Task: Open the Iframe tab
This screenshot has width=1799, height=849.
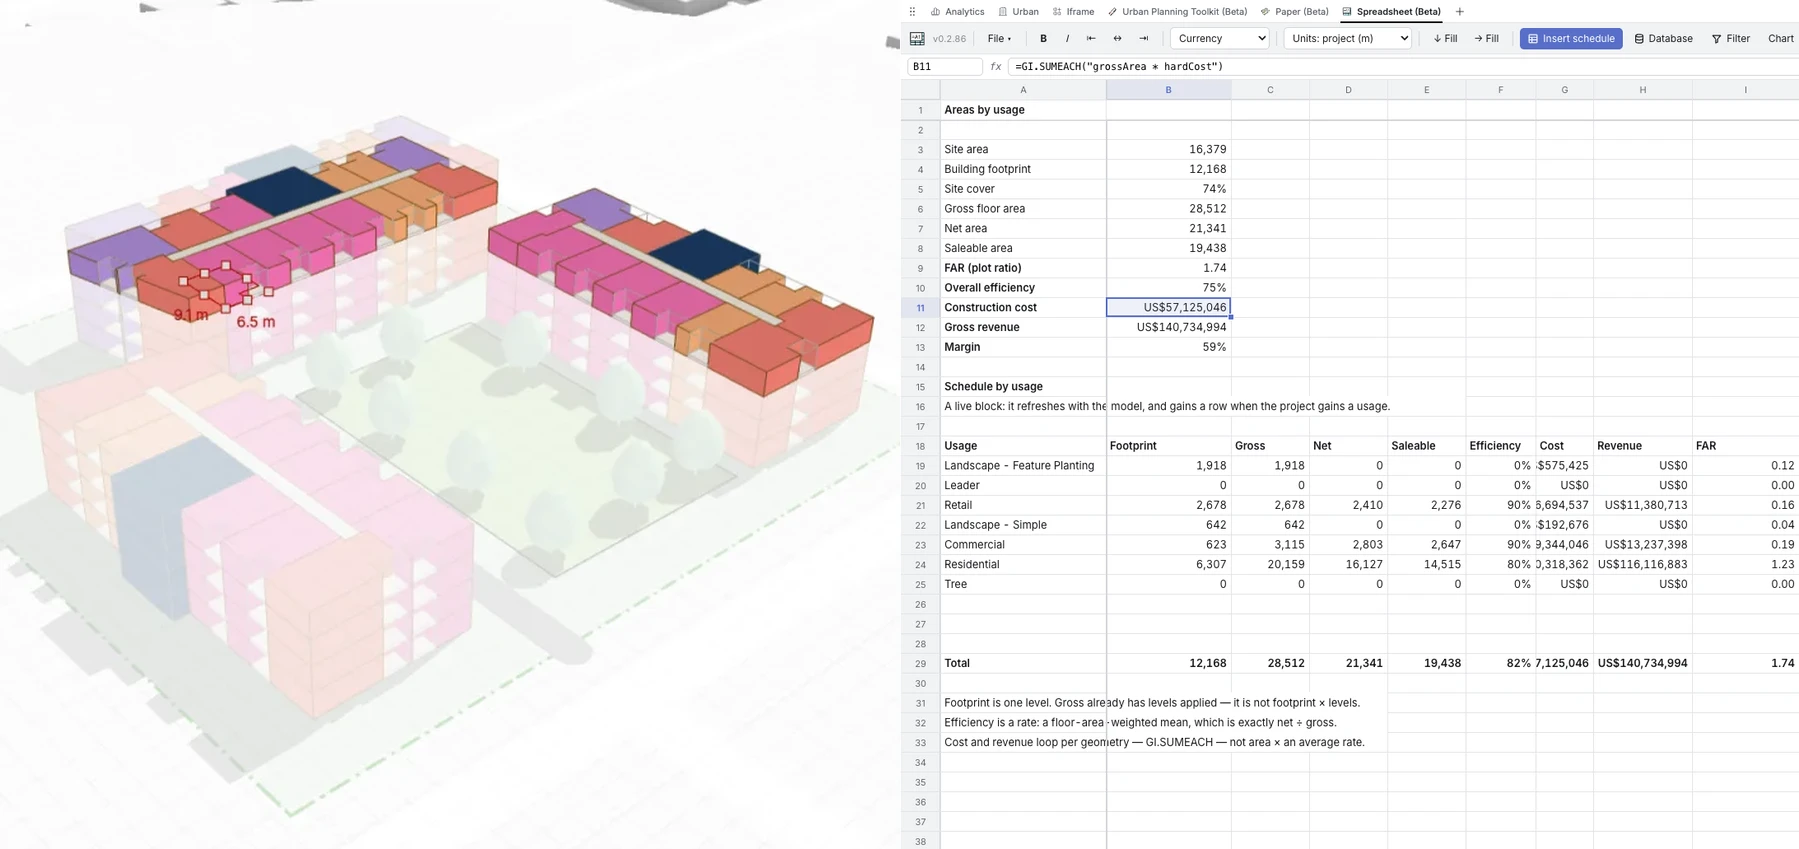Action: (1073, 12)
